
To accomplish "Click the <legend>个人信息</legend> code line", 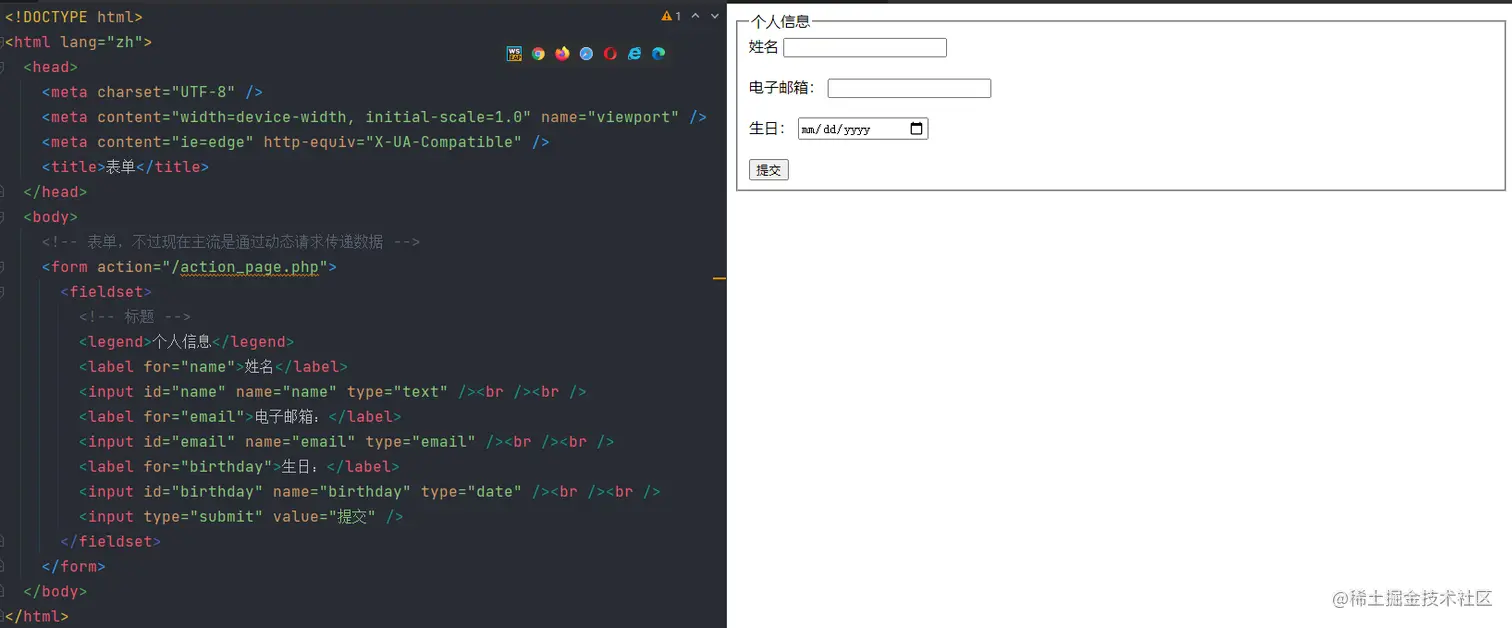I will (186, 342).
